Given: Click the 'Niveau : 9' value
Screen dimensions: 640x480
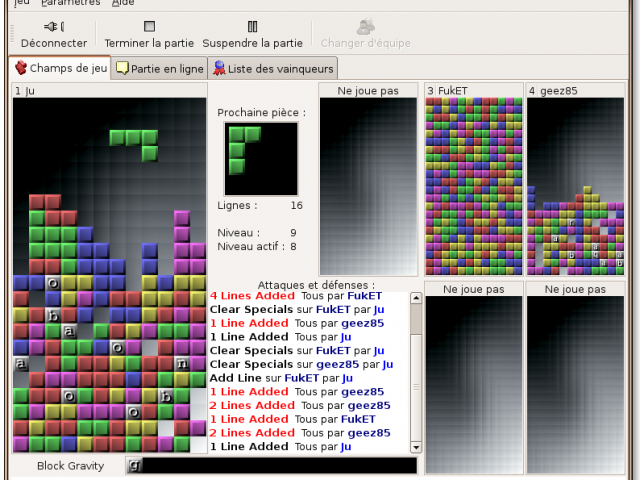Looking at the screenshot, I should (x=293, y=233).
